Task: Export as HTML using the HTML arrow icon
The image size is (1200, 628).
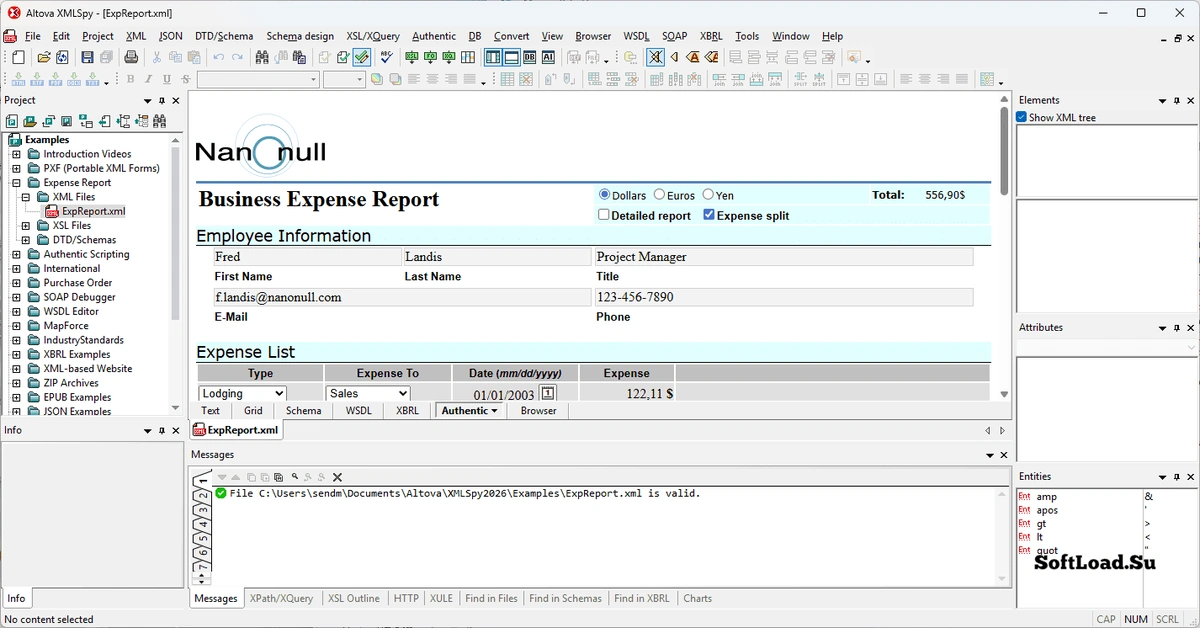Action: (x=18, y=80)
